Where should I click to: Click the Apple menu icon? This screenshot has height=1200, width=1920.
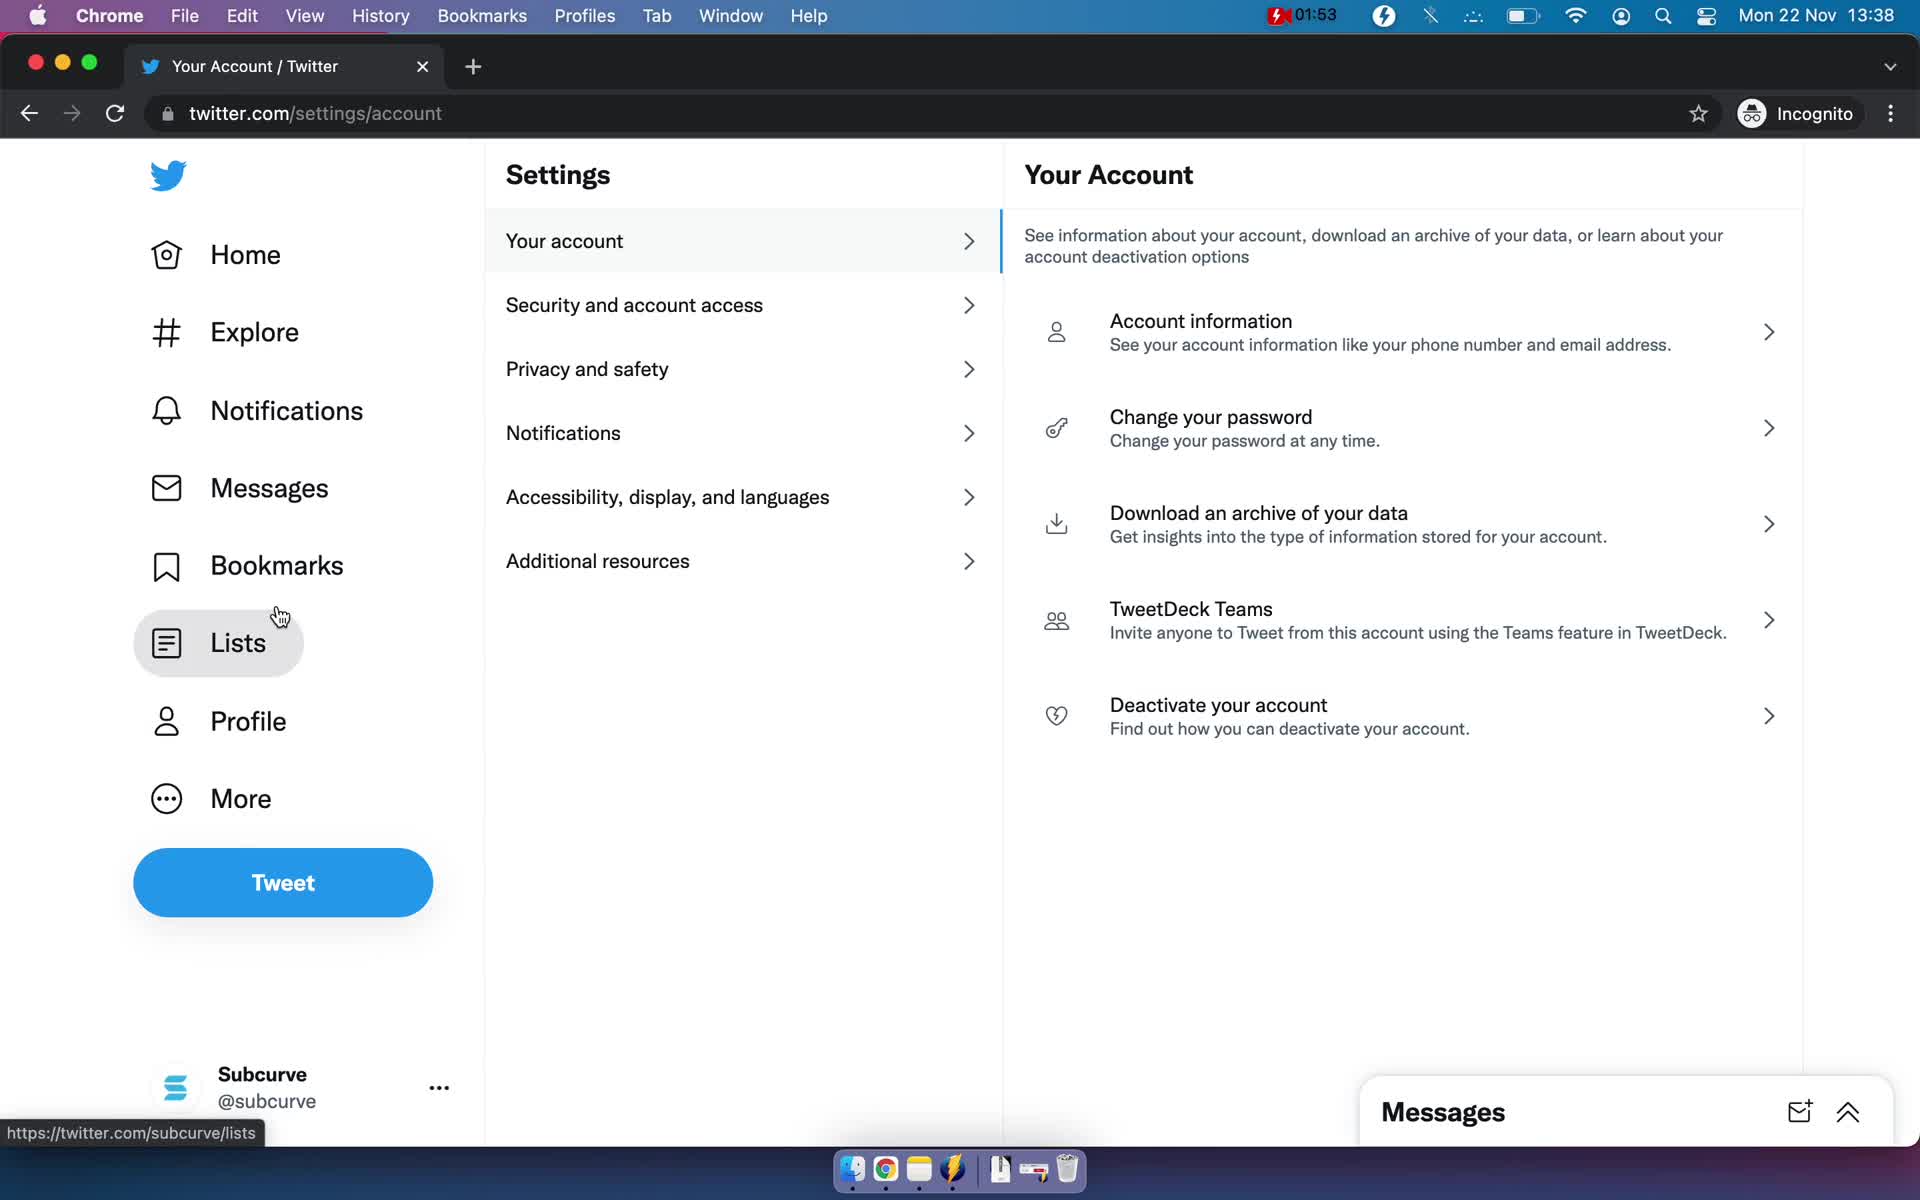click(37, 16)
